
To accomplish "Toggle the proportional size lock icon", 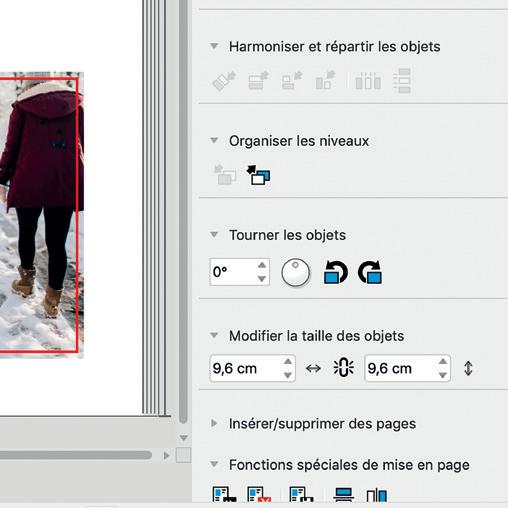I will 344,368.
